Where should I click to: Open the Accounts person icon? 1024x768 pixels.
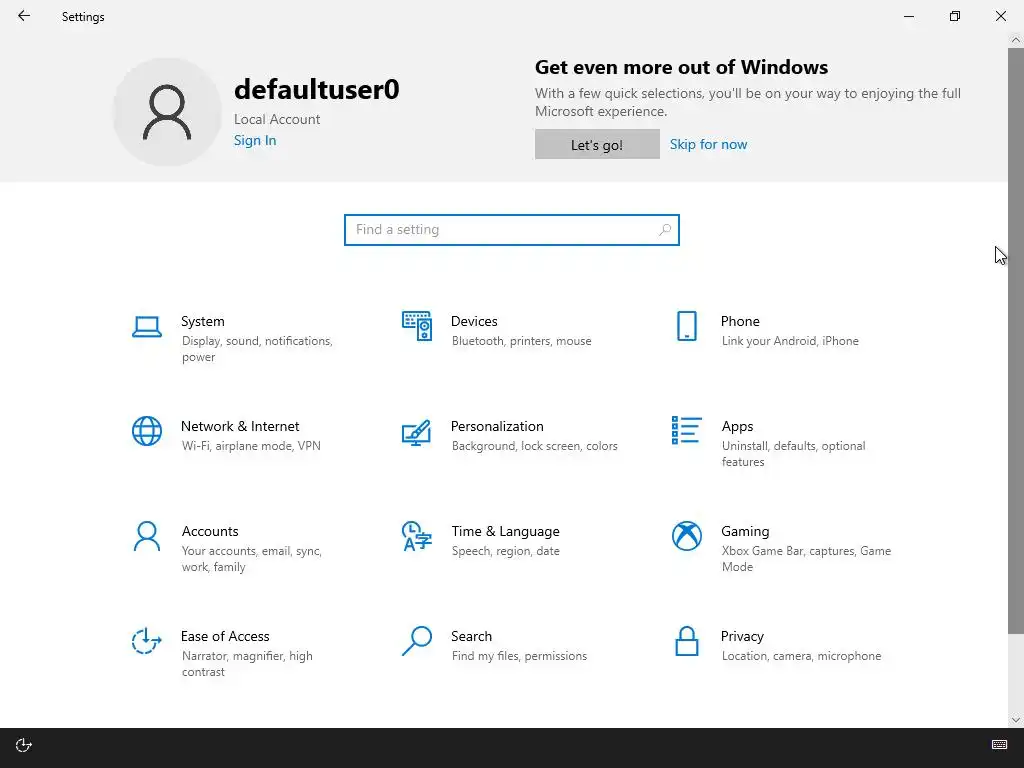[x=146, y=536]
